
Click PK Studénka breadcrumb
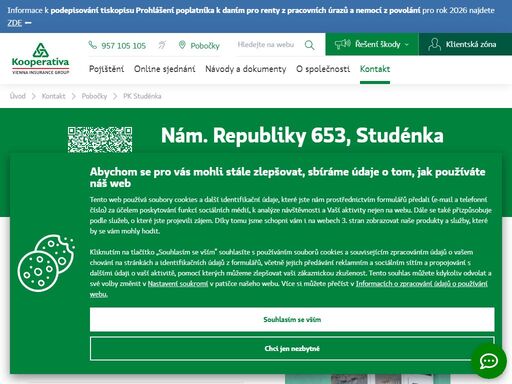[142, 96]
